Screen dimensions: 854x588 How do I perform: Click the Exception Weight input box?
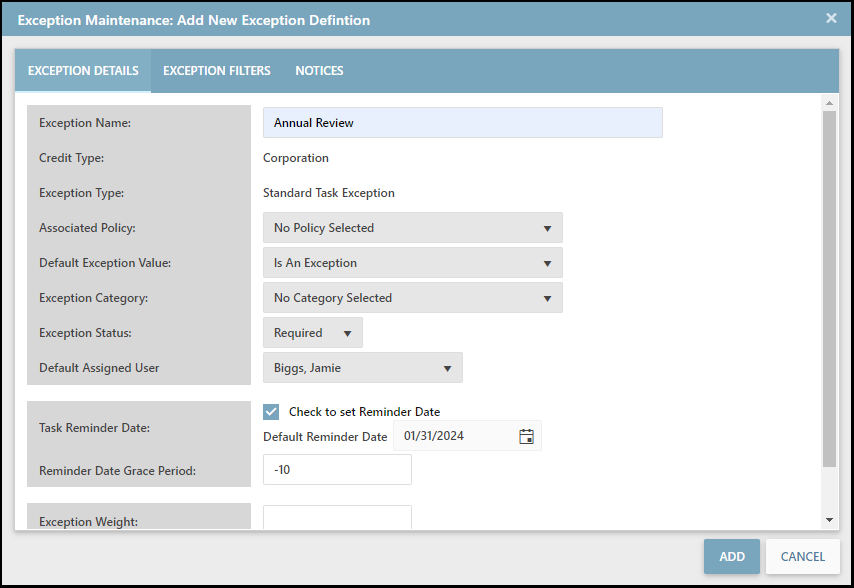pyautogui.click(x=337, y=517)
